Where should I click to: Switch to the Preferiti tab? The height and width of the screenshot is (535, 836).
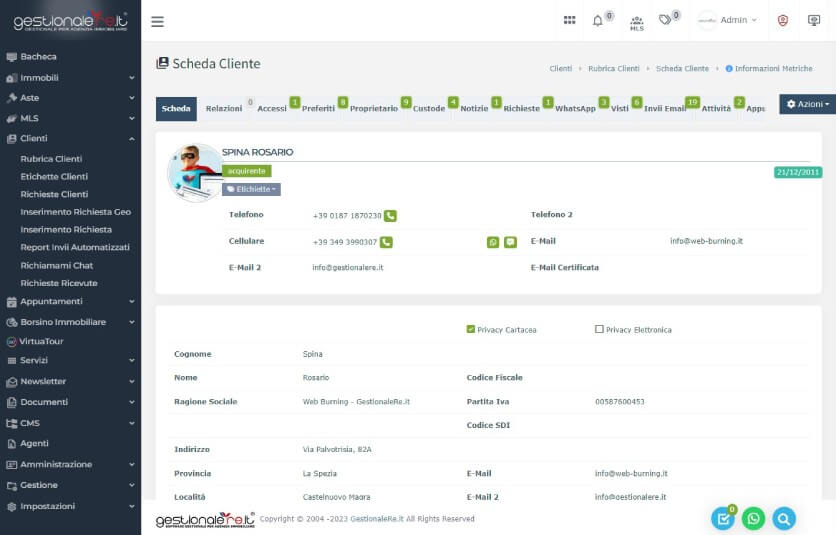[x=318, y=108]
